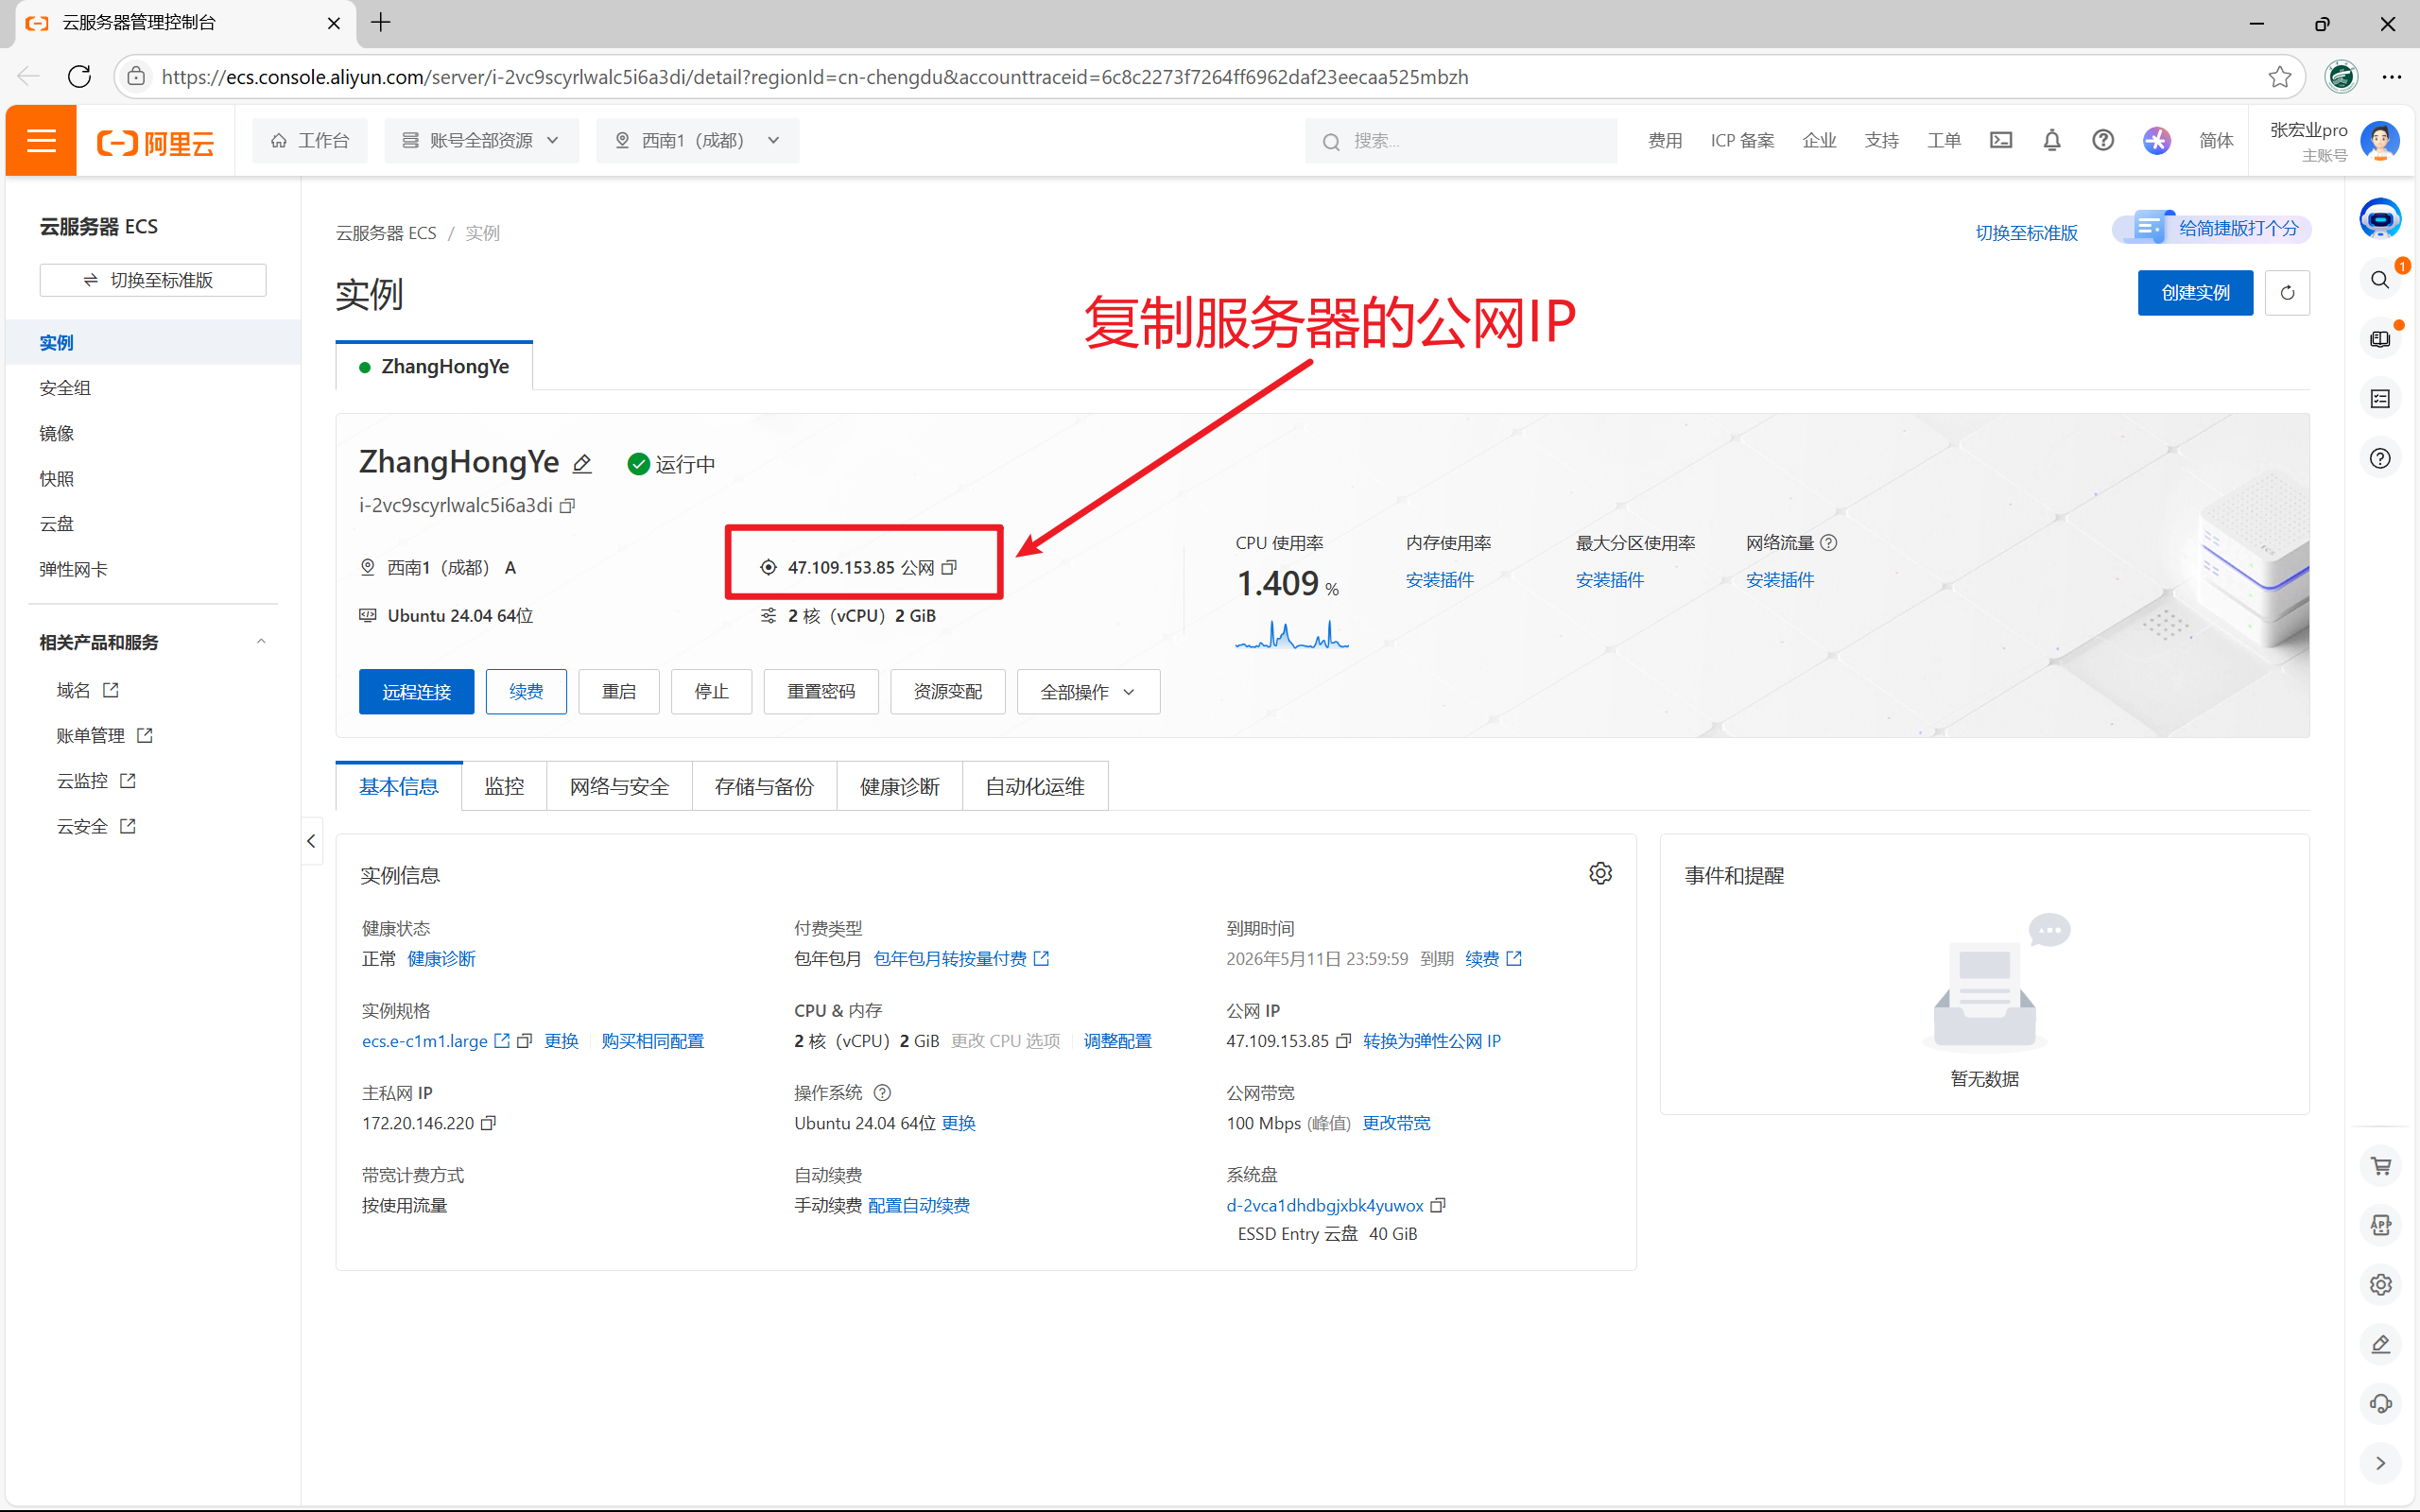Click the 远程连接 button
This screenshot has height=1512, width=2420.
pos(416,692)
